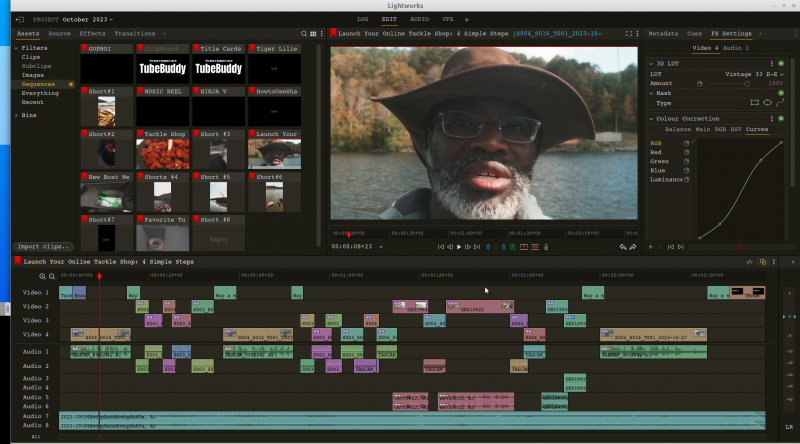The width and height of the screenshot is (800, 444).
Task: Search assets with the magnifier icon
Action: pos(303,34)
